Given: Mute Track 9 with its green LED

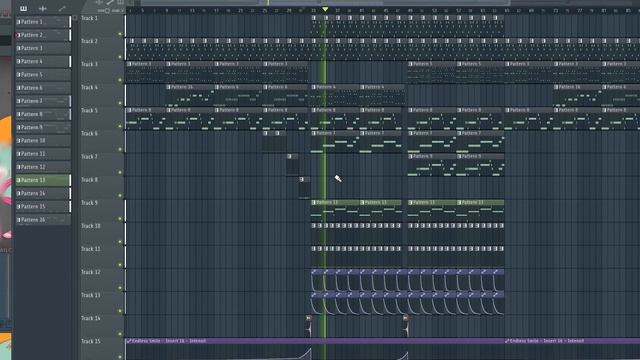Looking at the screenshot, I should pos(120,218).
